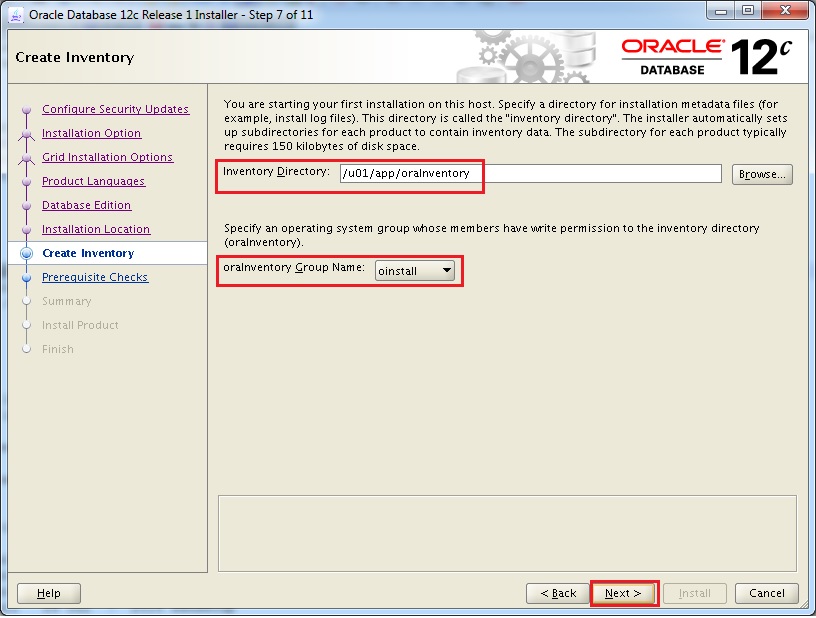This screenshot has width=816, height=618.
Task: Open Configure Security Updates step
Action: (115, 109)
